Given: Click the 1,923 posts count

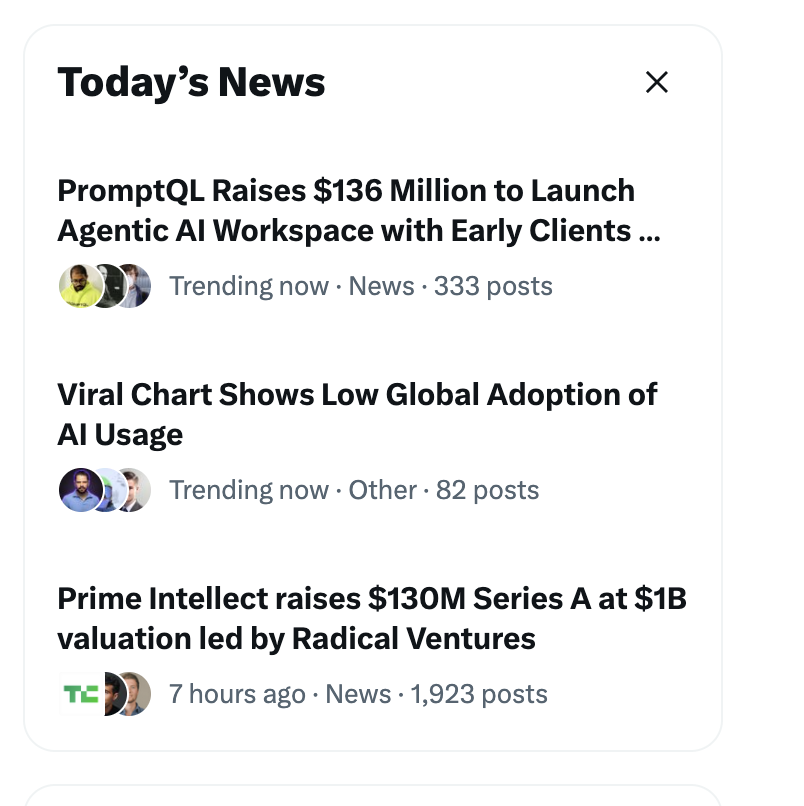Looking at the screenshot, I should [479, 694].
